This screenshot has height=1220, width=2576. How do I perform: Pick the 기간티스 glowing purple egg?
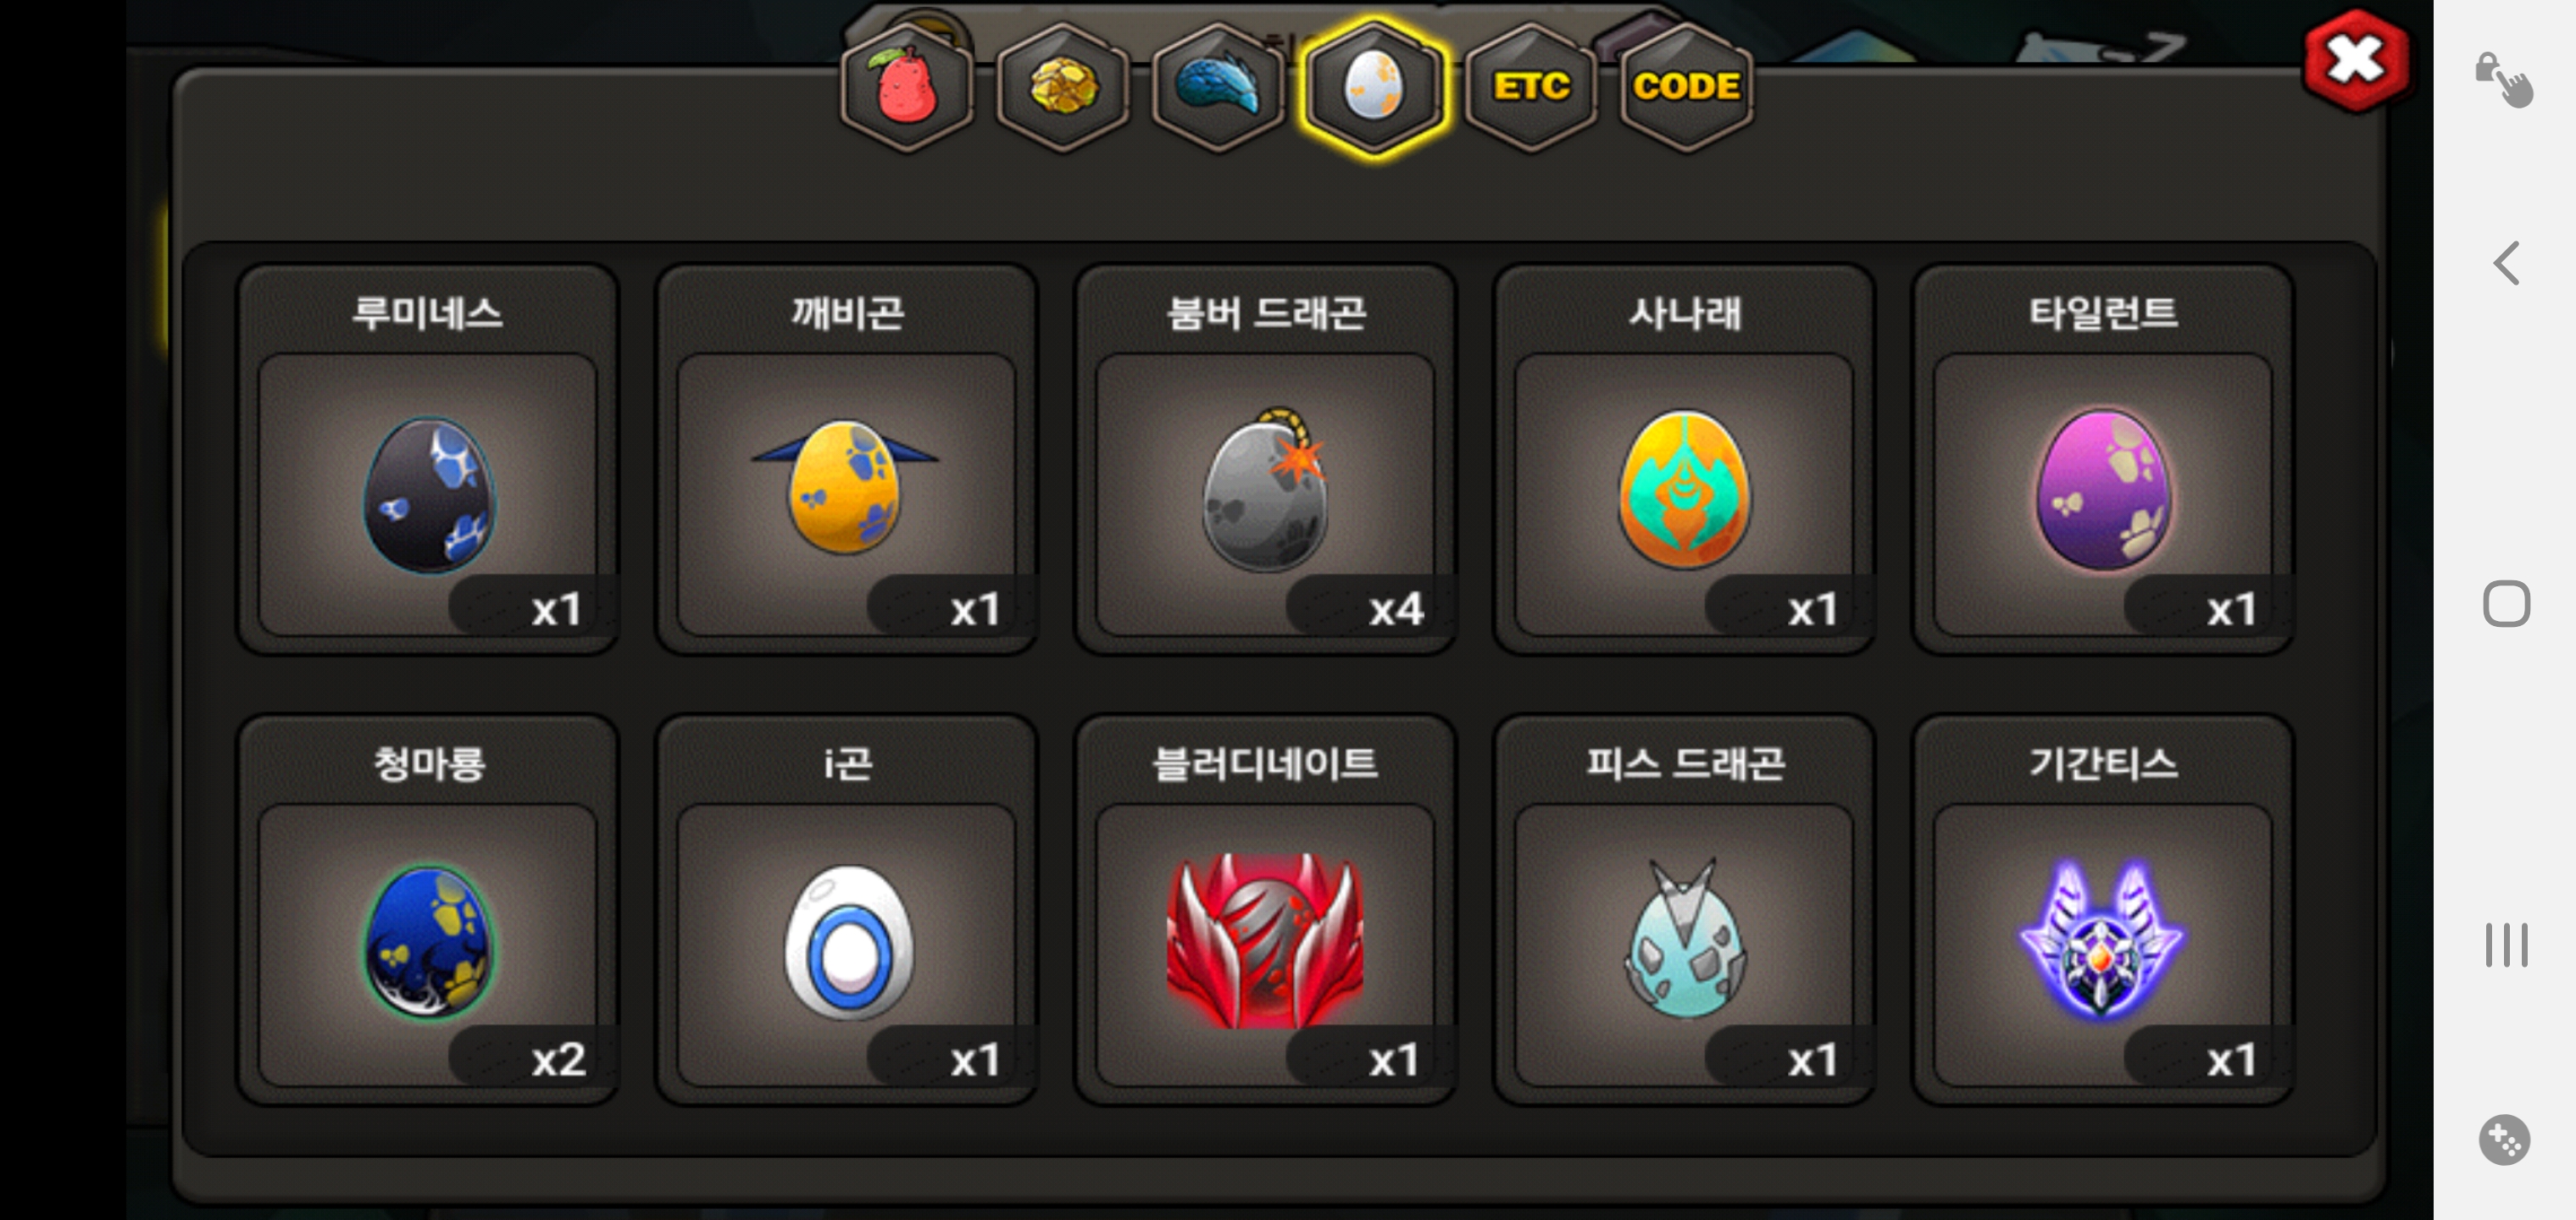(2103, 909)
